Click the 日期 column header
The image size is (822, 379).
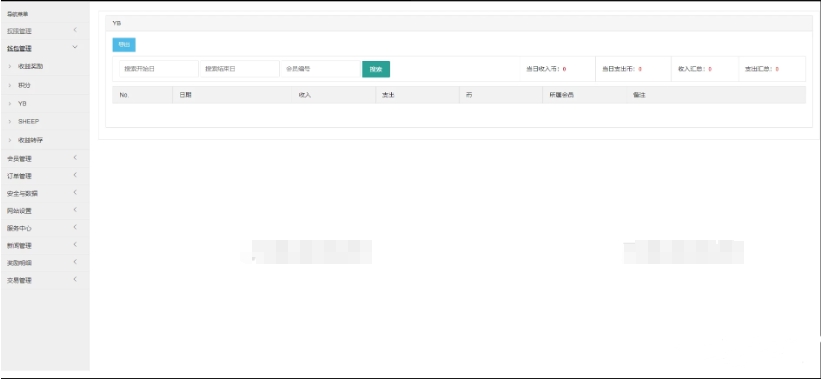[x=186, y=95]
